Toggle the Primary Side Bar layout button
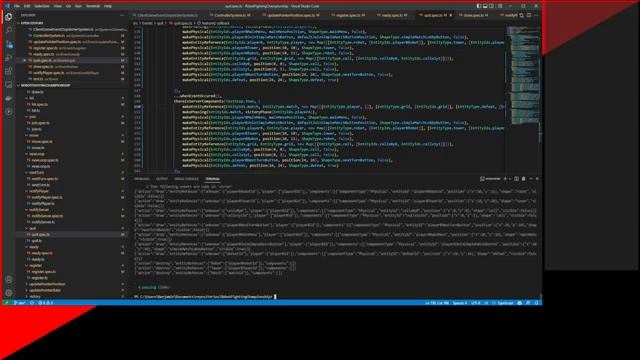The image size is (640, 360). (x=478, y=6)
